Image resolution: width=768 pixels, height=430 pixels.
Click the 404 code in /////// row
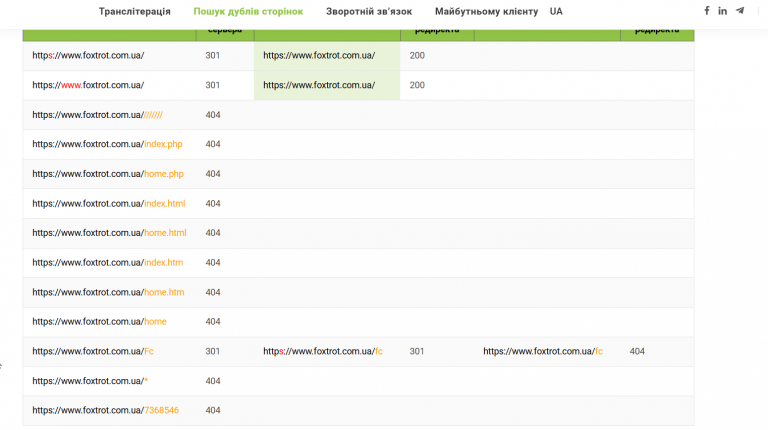coord(213,115)
